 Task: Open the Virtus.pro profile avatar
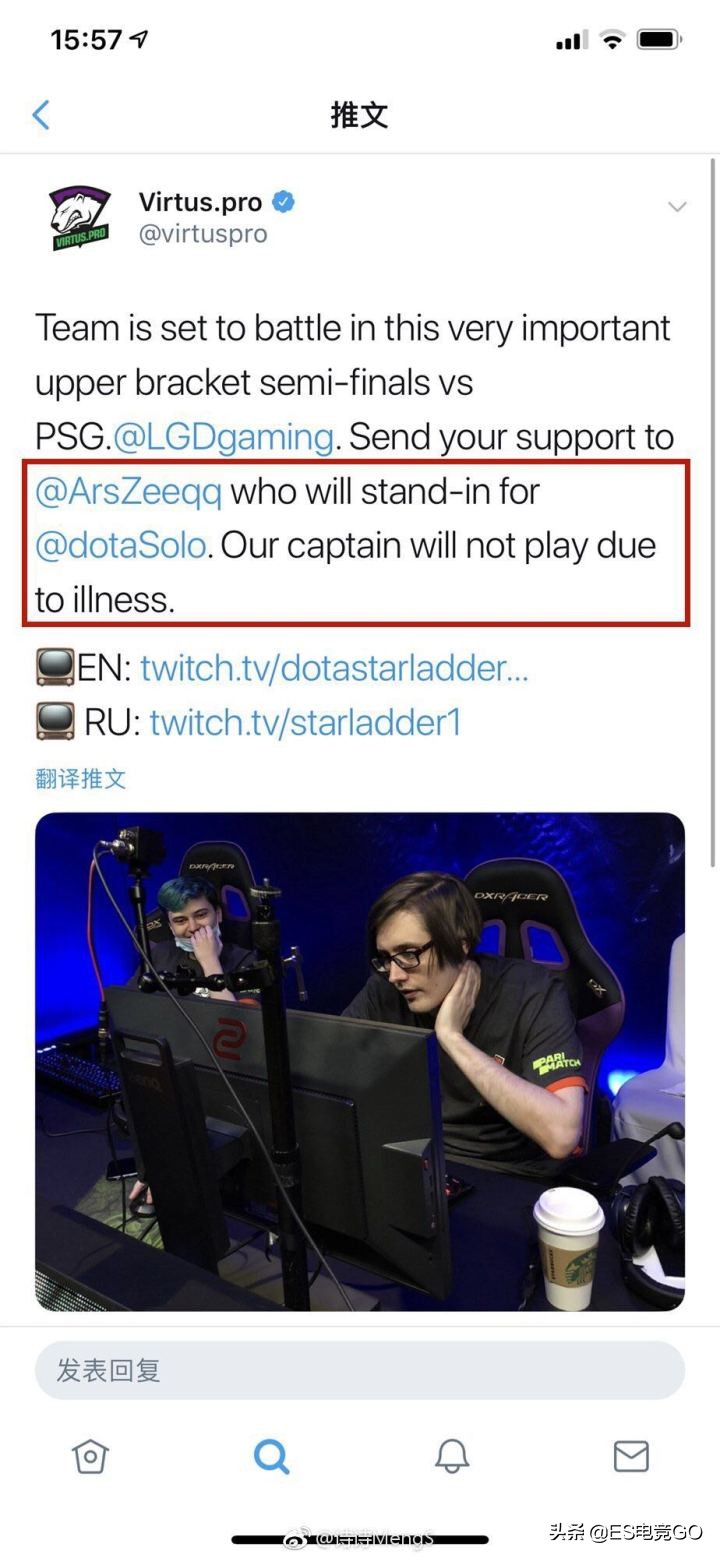[80, 217]
